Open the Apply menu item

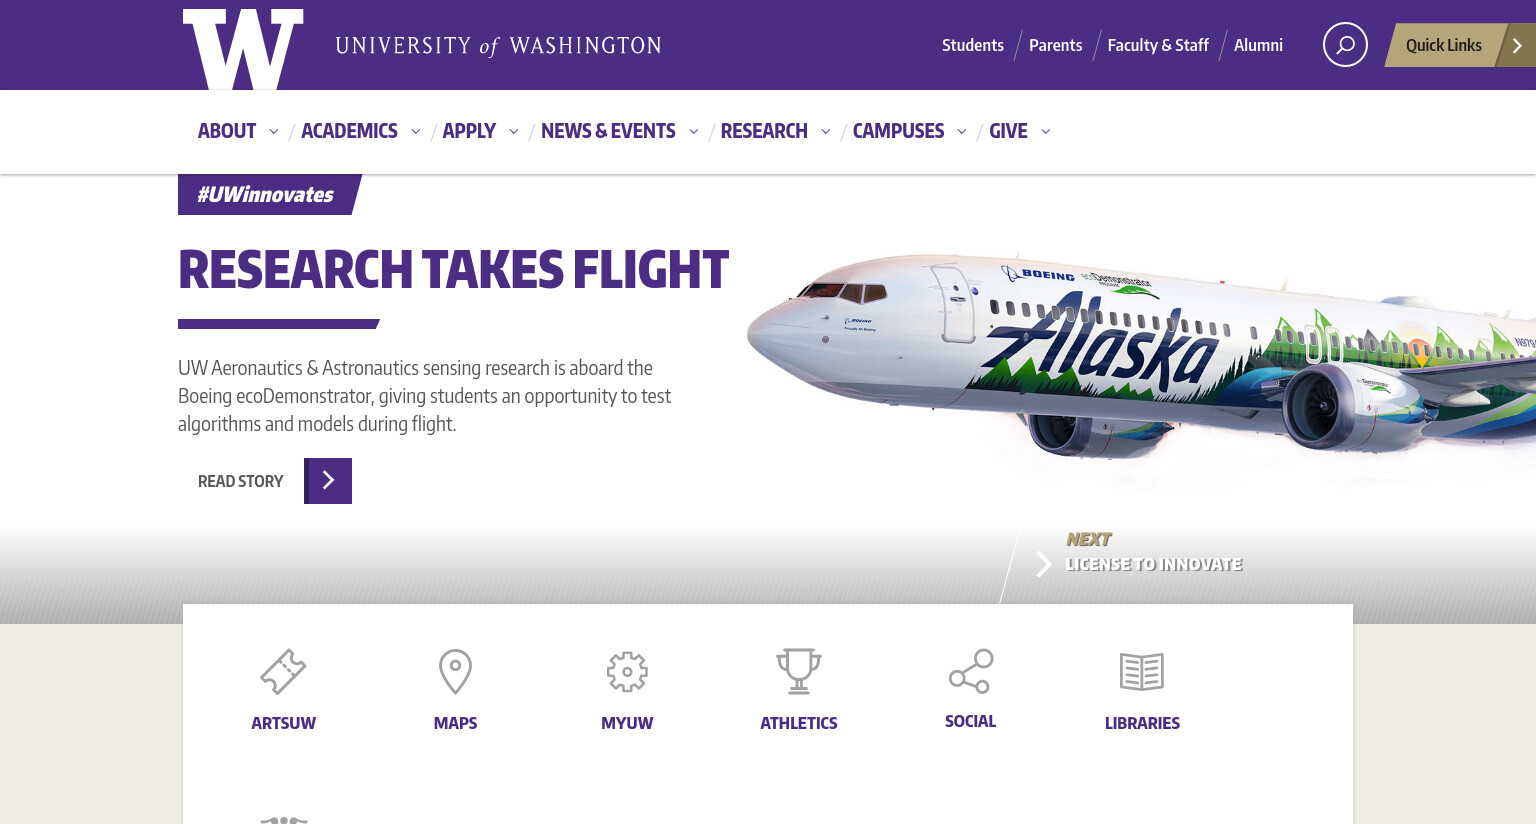[469, 131]
